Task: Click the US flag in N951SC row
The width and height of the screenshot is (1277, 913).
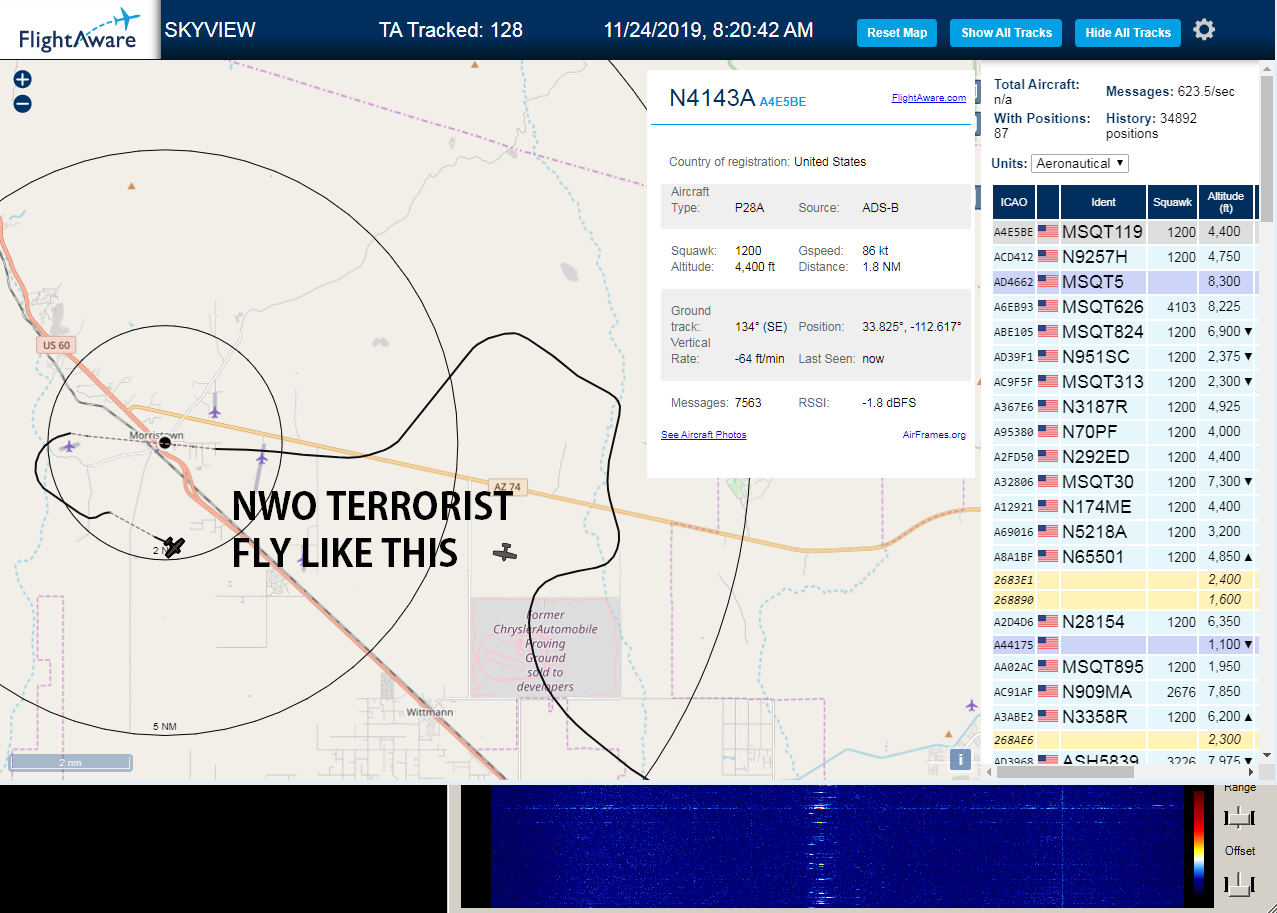Action: [1048, 357]
